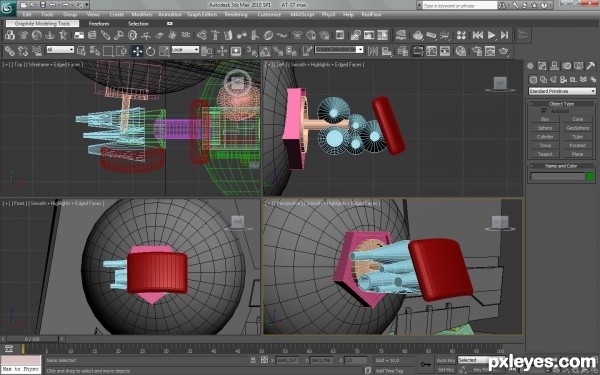Image resolution: width=600 pixels, height=375 pixels.
Task: Activate the Select and Rotate tool
Action: point(150,51)
